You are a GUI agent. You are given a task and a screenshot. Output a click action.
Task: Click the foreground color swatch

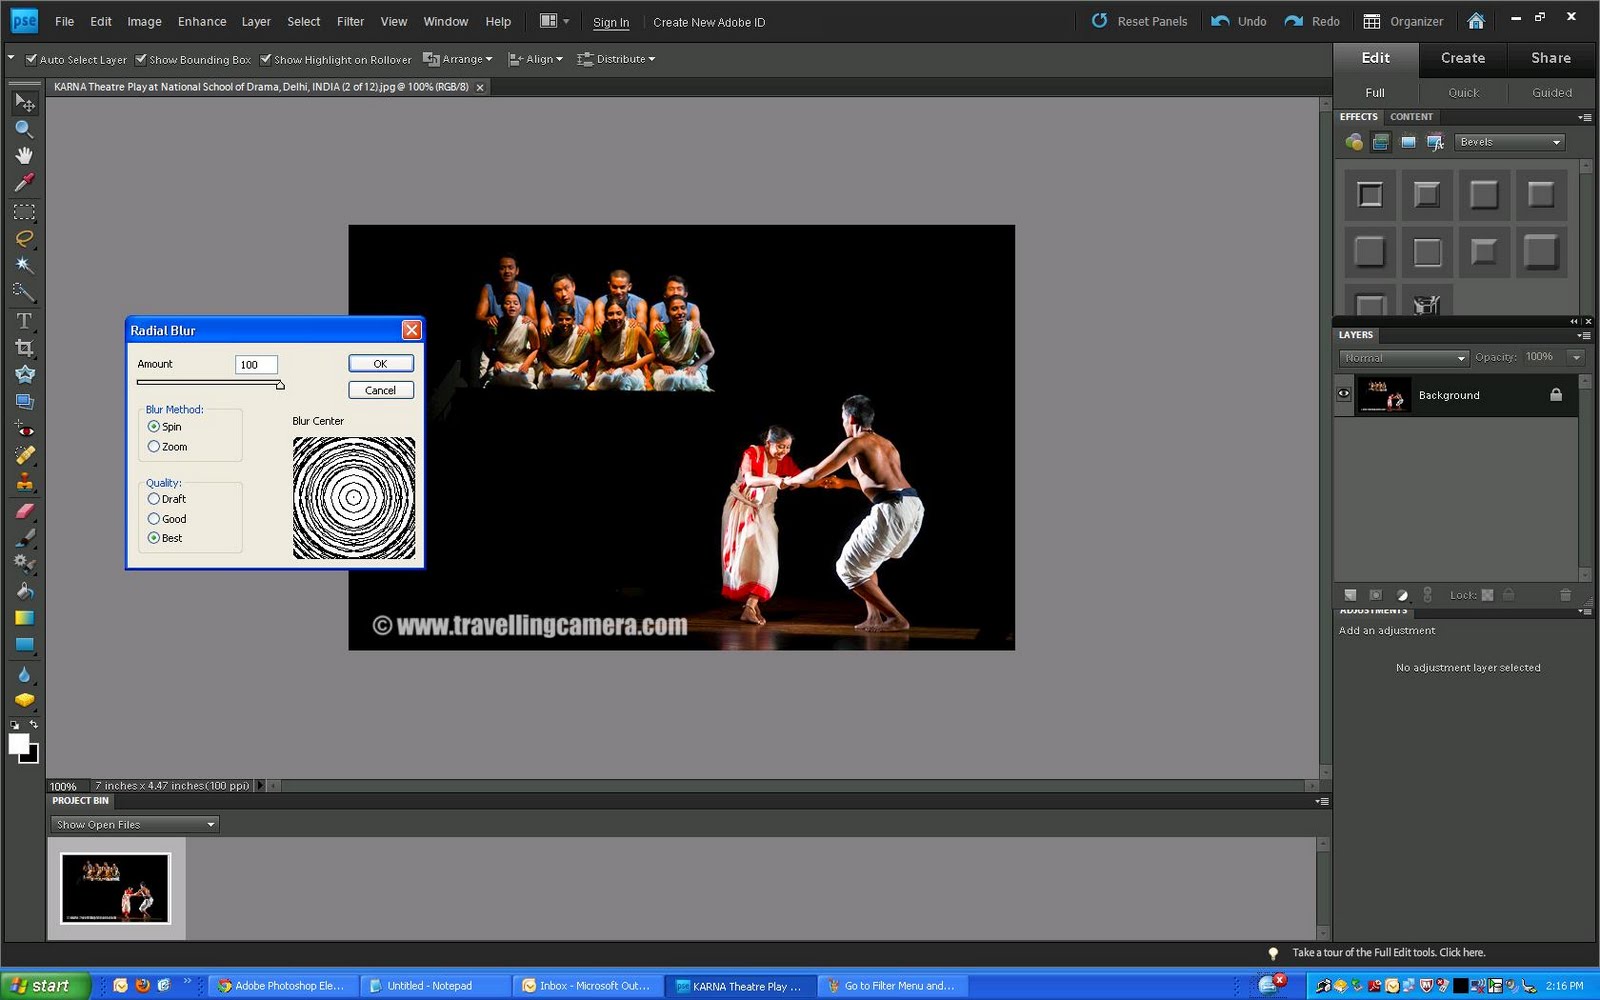point(18,744)
